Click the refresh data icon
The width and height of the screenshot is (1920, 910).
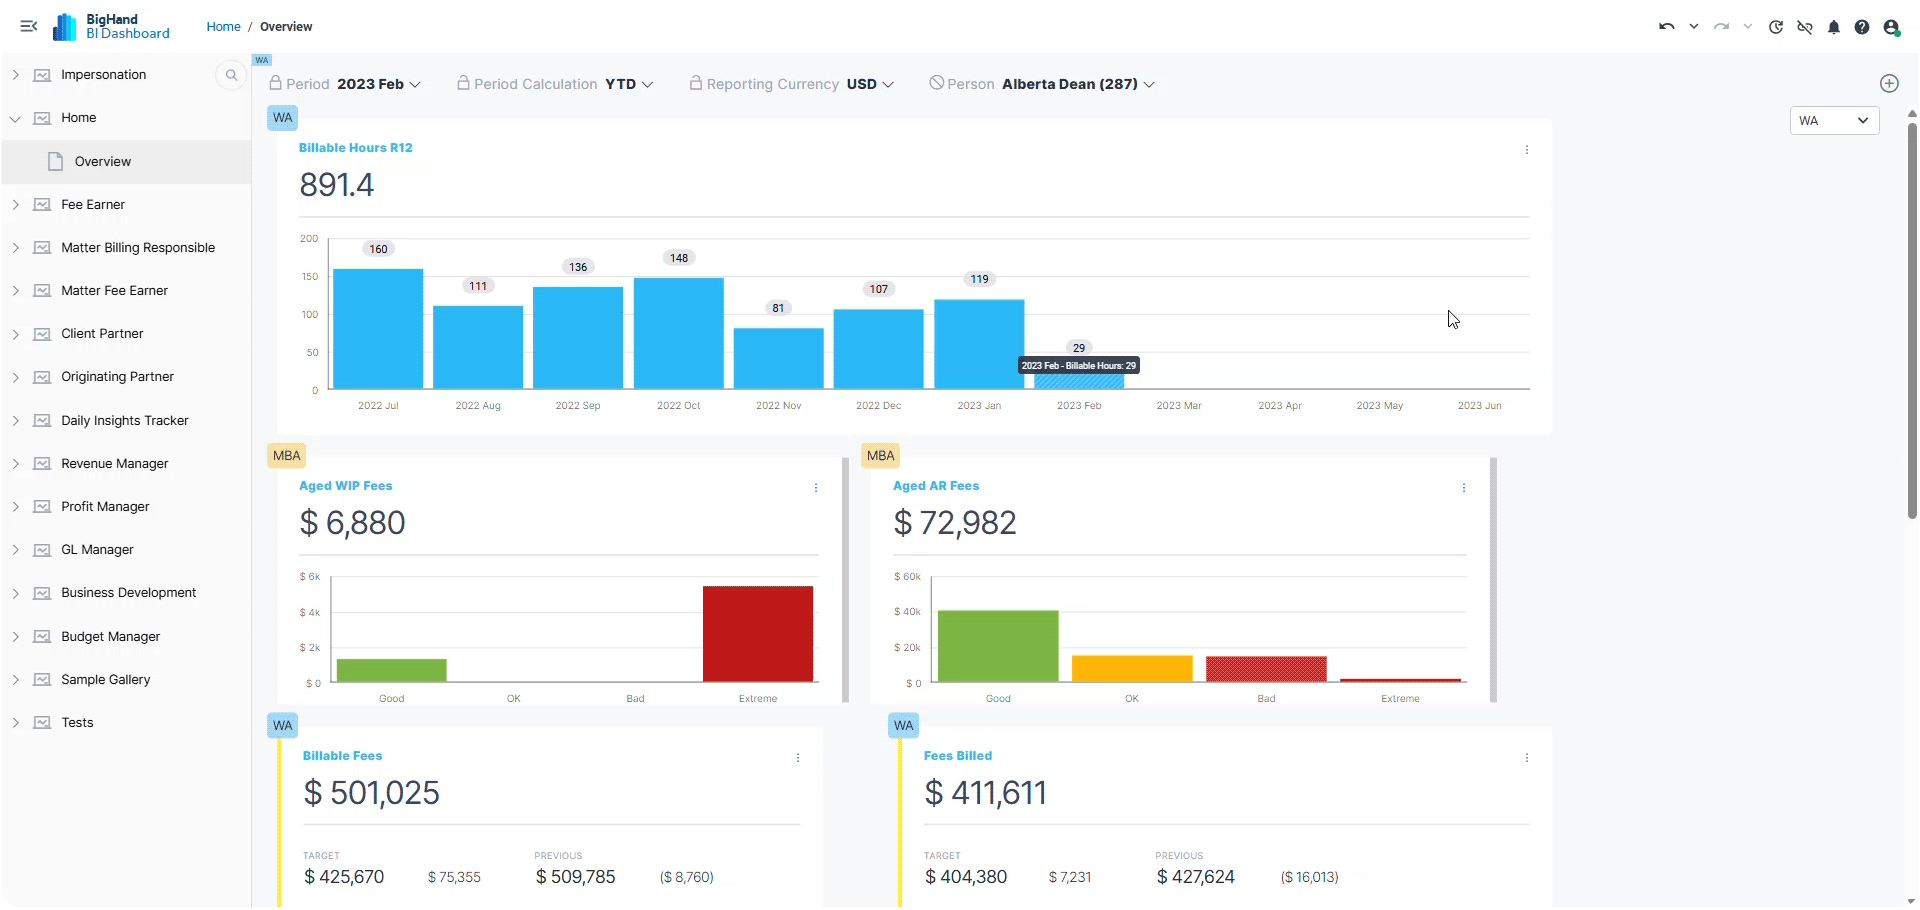click(x=1776, y=27)
